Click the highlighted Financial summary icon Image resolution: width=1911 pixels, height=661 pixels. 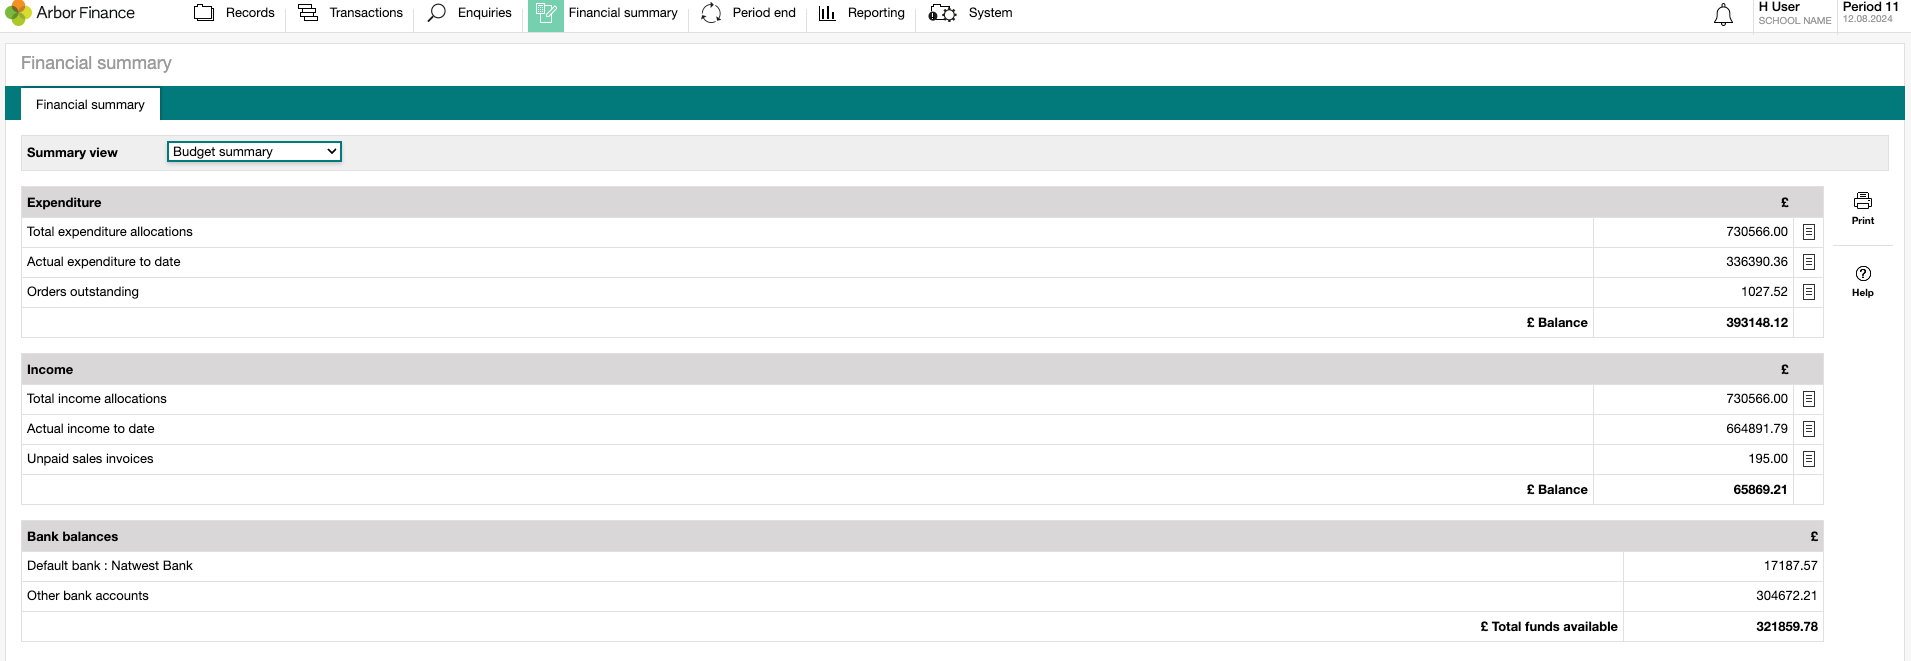pos(546,14)
